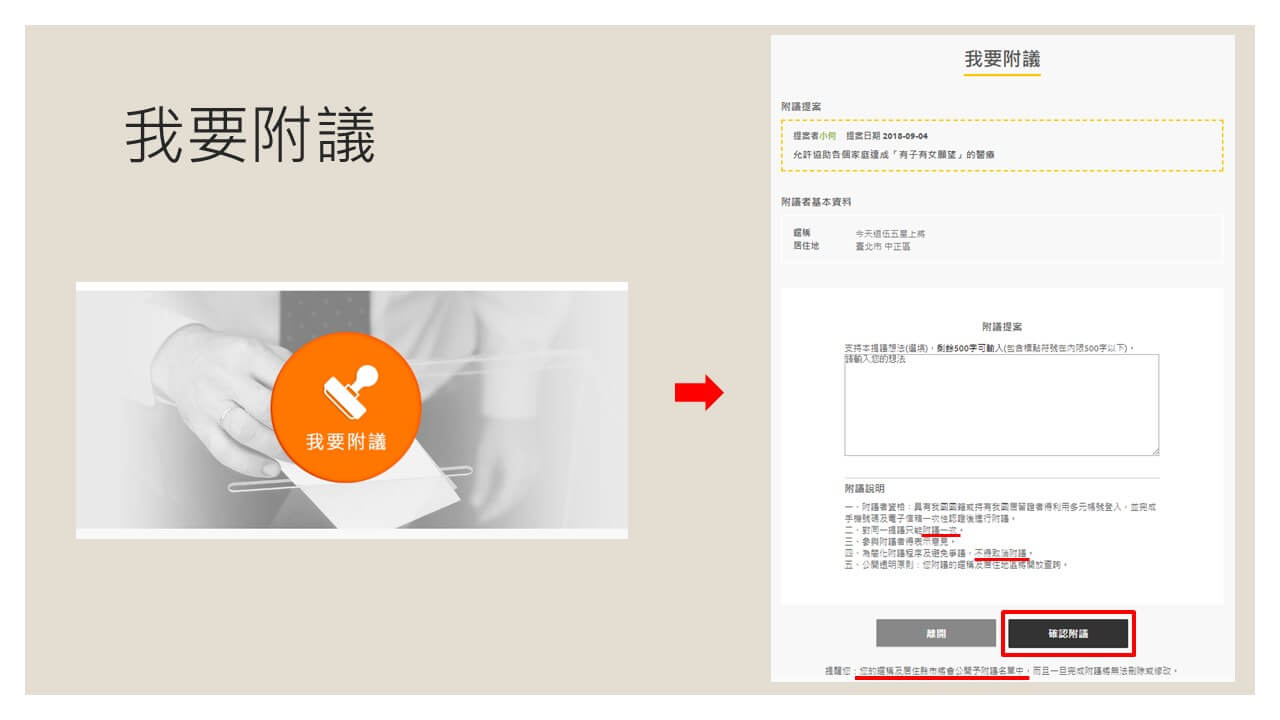This screenshot has height=720, width=1280.
Task: Click the underlined 不得取消附議 rule text
Action: point(1001,553)
